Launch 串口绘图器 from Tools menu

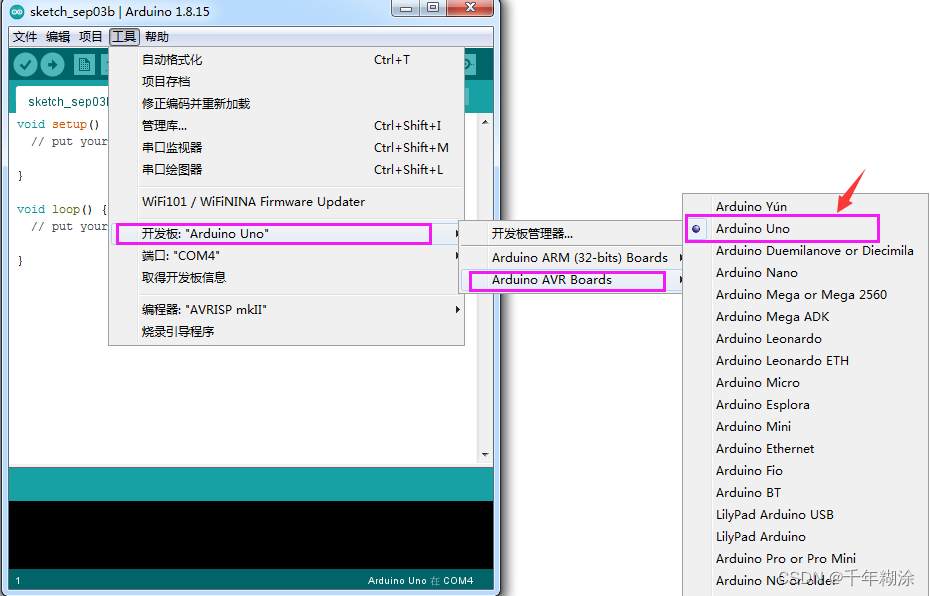tap(286, 170)
